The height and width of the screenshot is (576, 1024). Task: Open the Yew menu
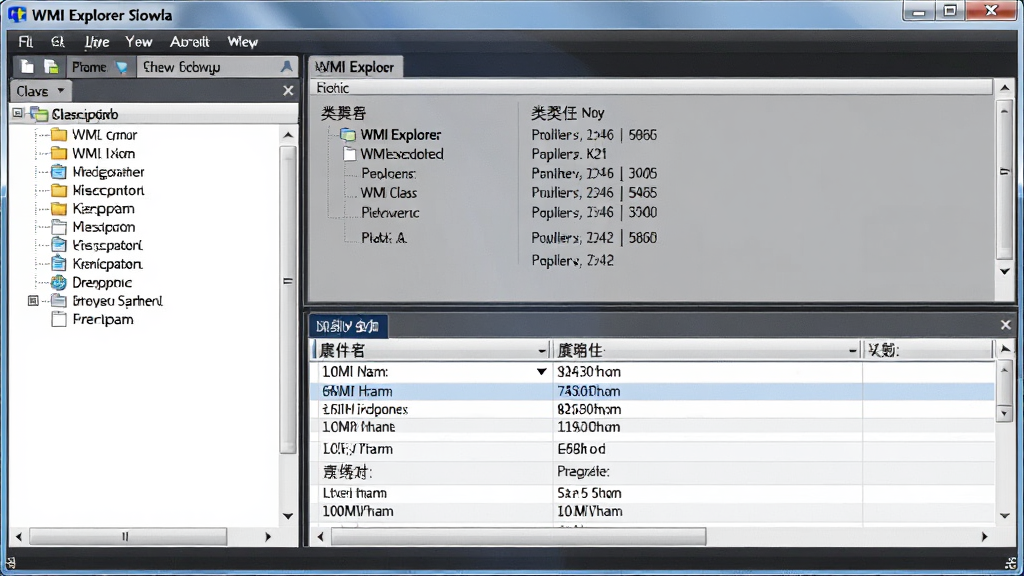[x=138, y=42]
